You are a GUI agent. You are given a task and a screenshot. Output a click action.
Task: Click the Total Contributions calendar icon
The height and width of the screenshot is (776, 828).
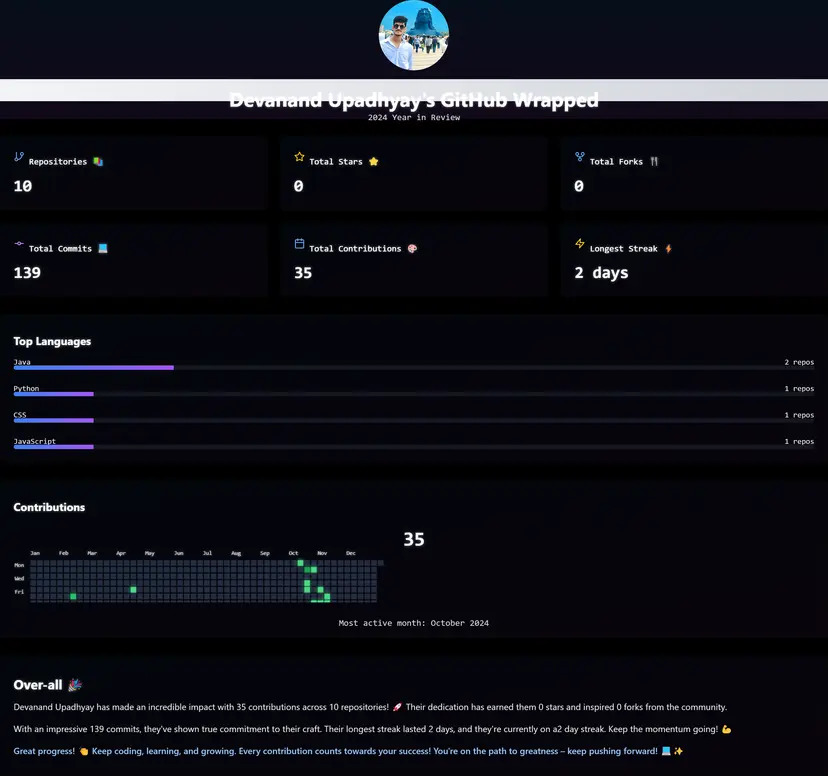coord(299,244)
